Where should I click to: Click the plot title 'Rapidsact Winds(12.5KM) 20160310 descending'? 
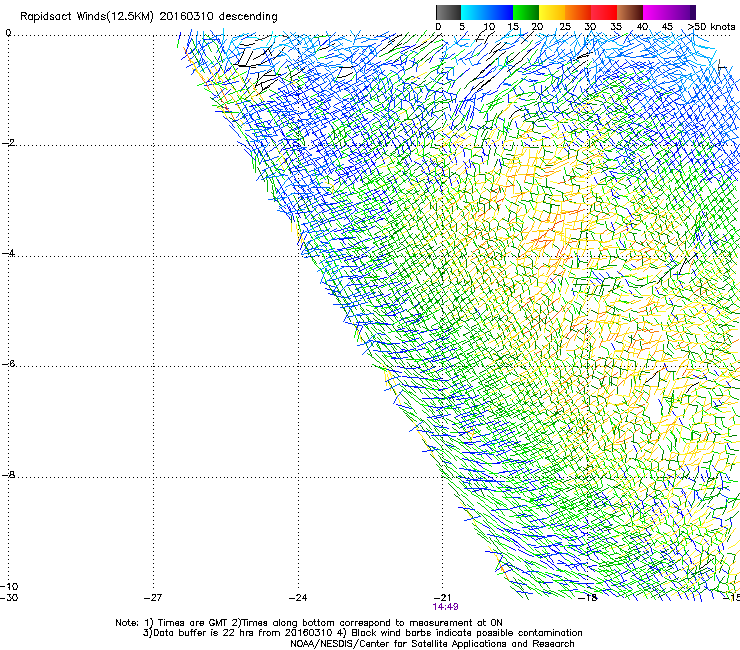point(149,17)
